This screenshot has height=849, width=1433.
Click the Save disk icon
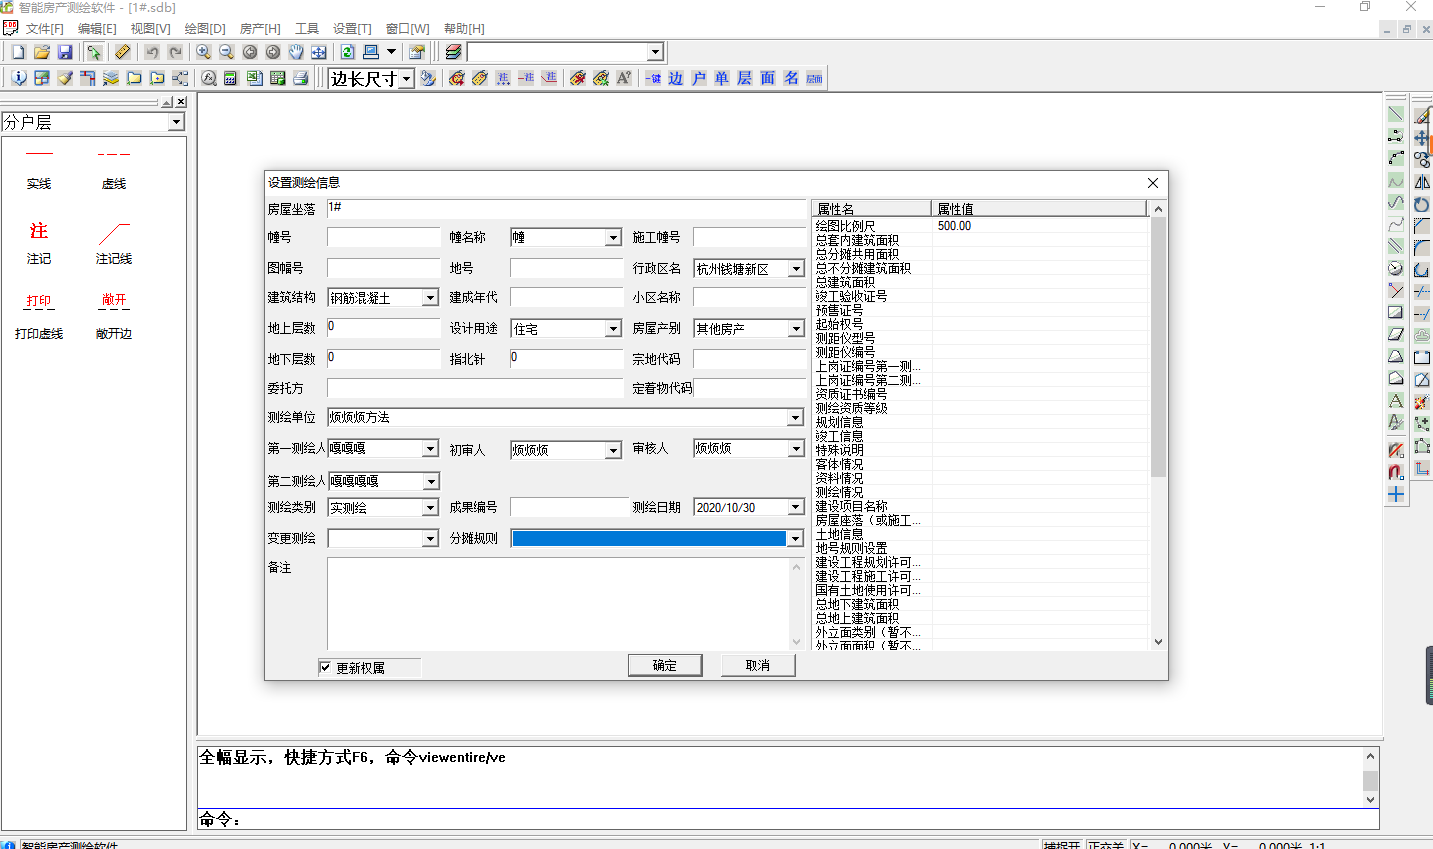coord(65,52)
